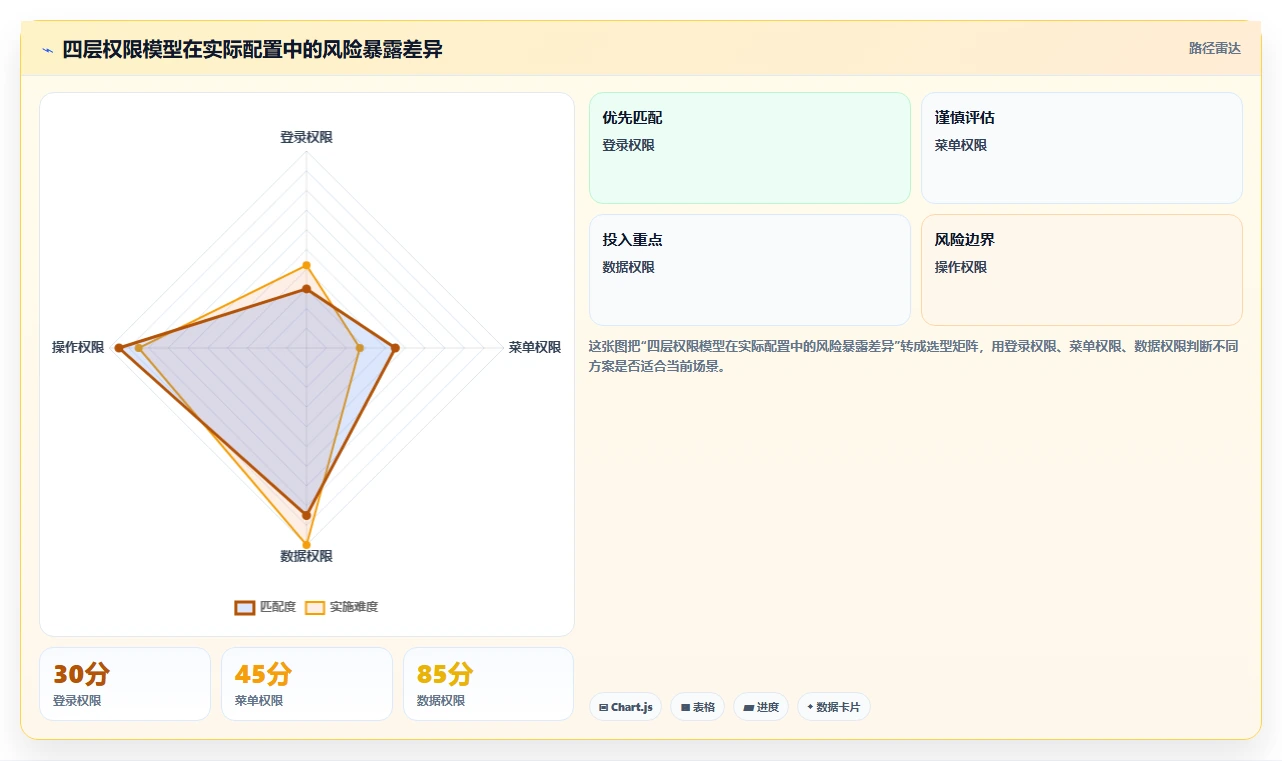Click the chart title 四层权限模型在实际配置中的风险暴露差异

252,49
